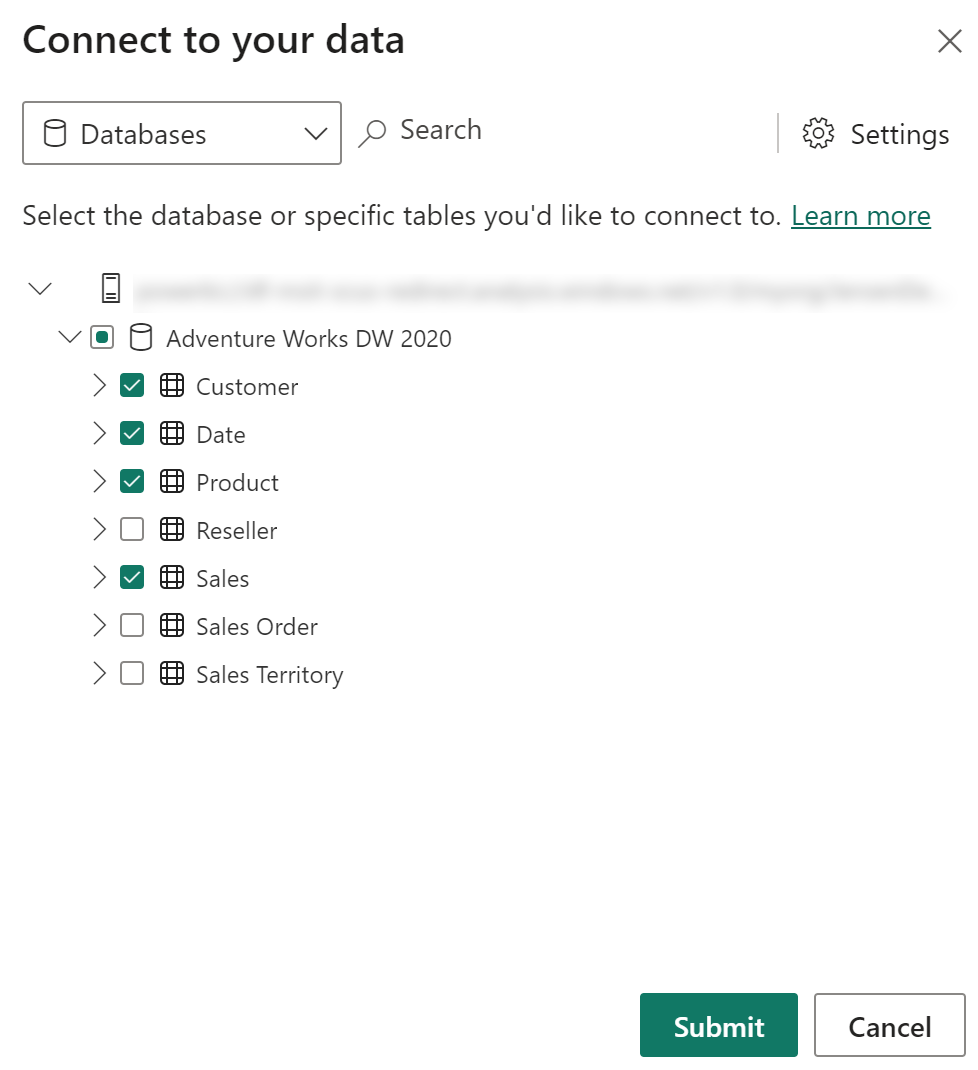Click the table icon next to Product
Screen dimensions: 978x1070
pyautogui.click(x=172, y=482)
